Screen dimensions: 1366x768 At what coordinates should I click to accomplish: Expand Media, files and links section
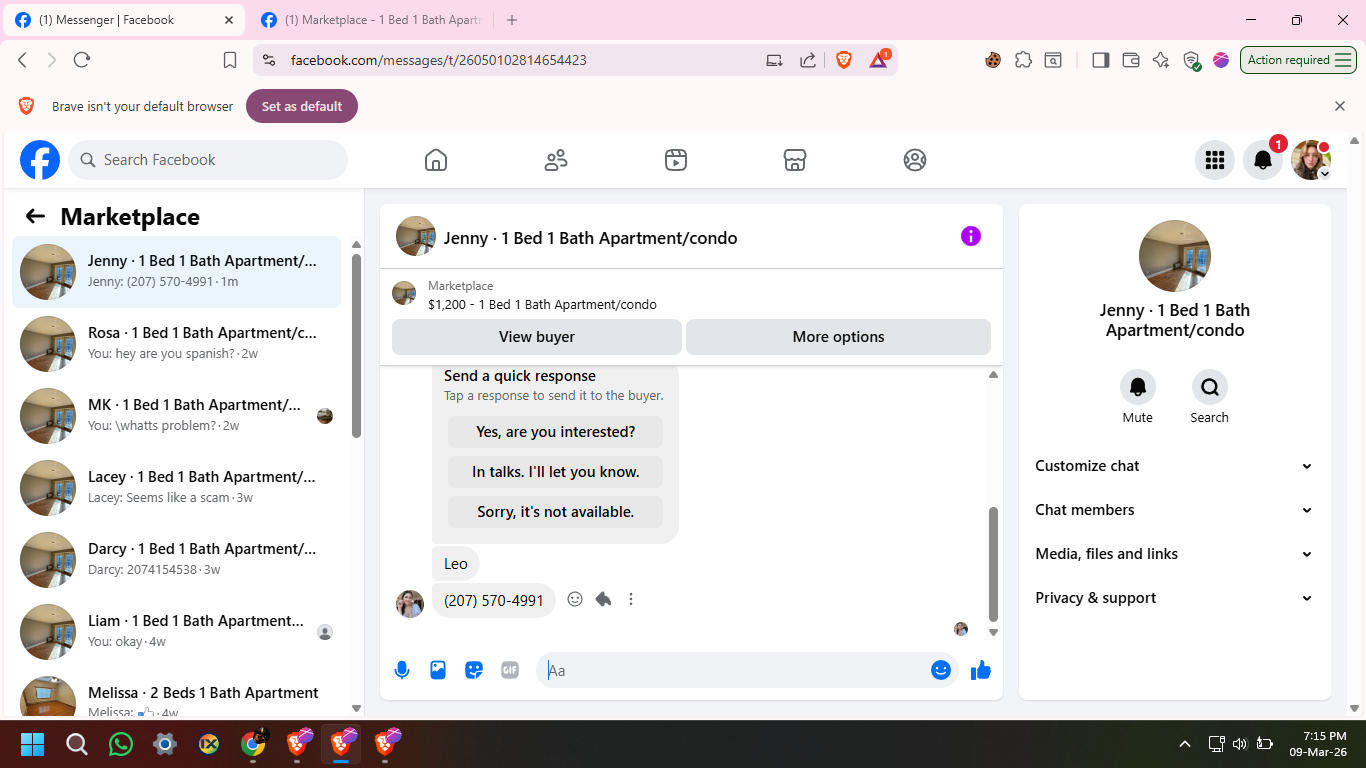pos(1175,554)
